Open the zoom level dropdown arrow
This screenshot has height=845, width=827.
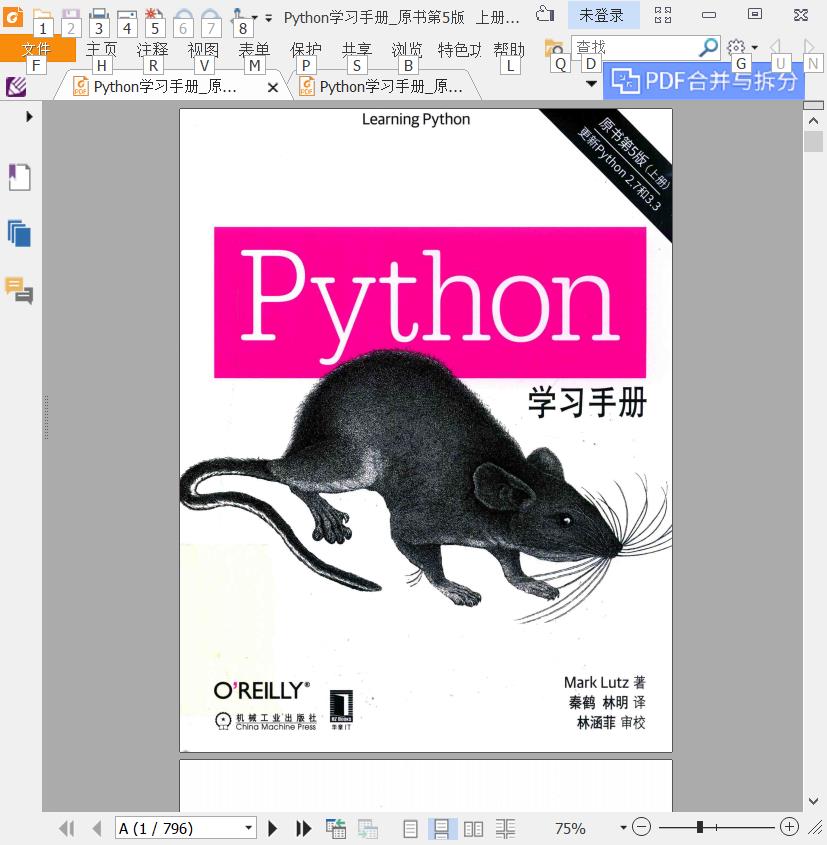623,827
